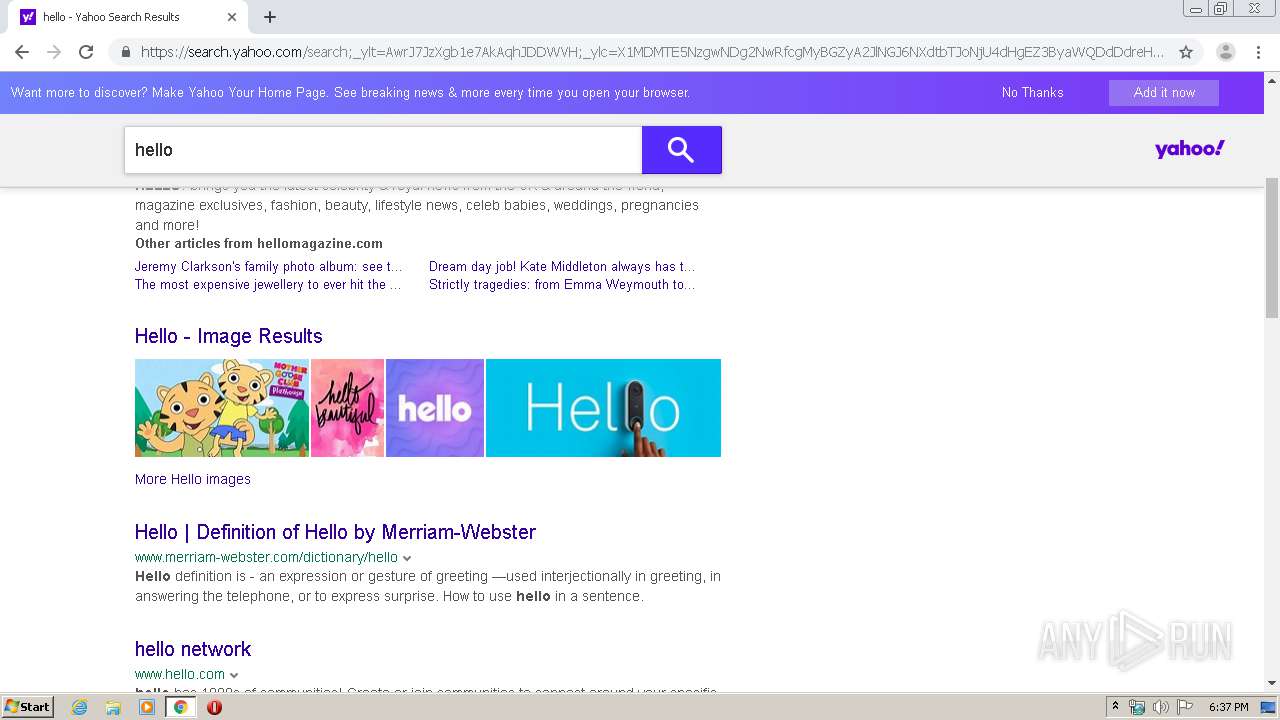Open the hello beautiful pink image thumbnail

coord(347,408)
